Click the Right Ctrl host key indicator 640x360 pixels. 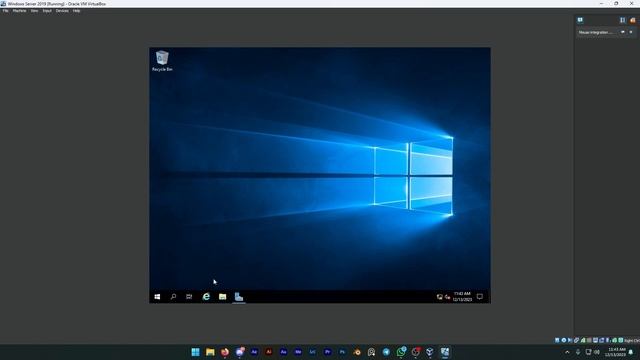click(x=632, y=340)
